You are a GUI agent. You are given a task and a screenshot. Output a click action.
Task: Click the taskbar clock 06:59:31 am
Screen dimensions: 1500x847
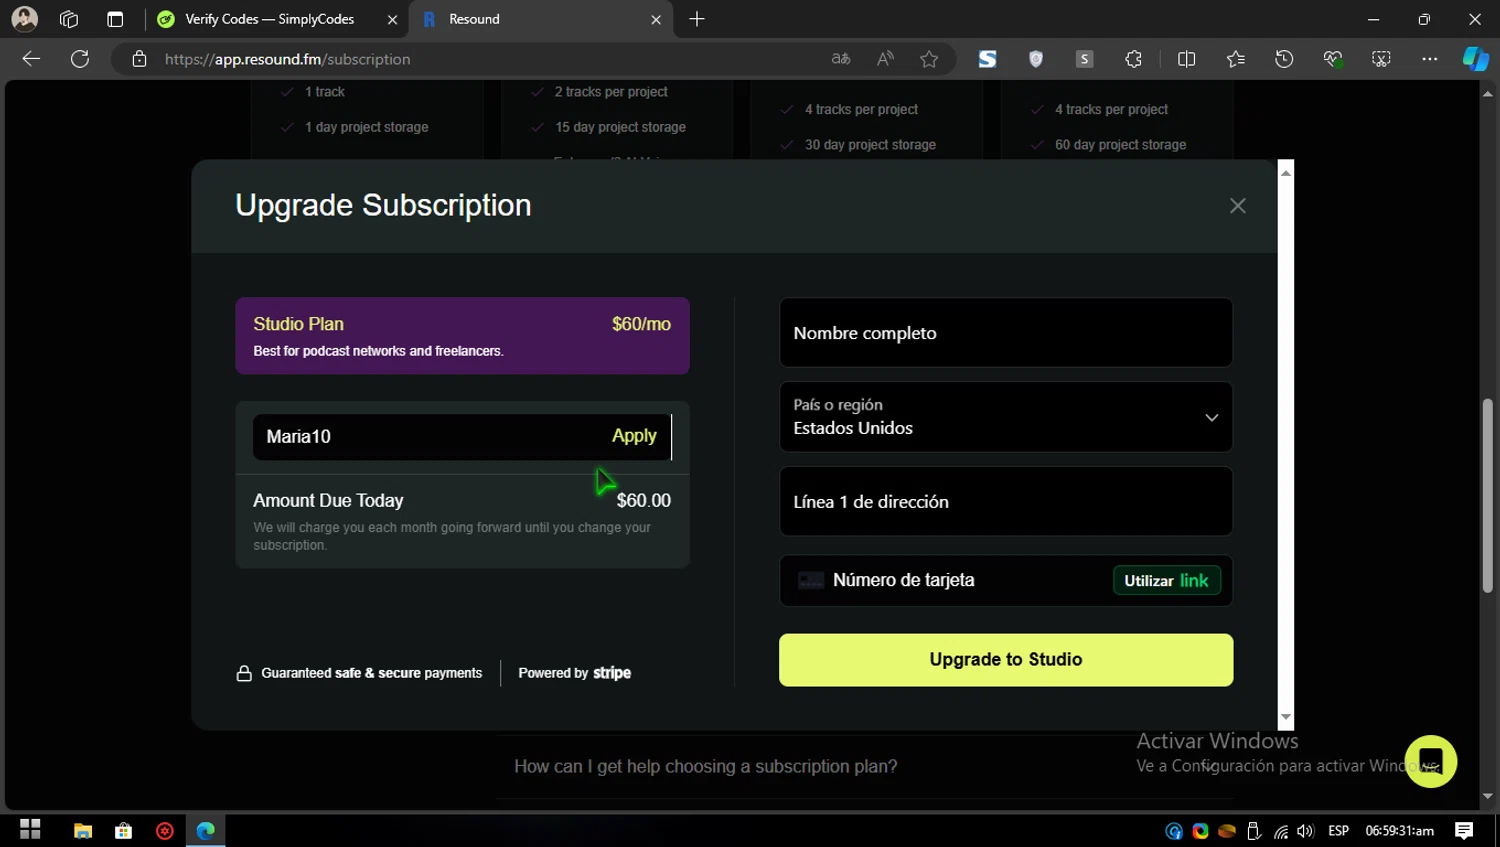coord(1399,831)
